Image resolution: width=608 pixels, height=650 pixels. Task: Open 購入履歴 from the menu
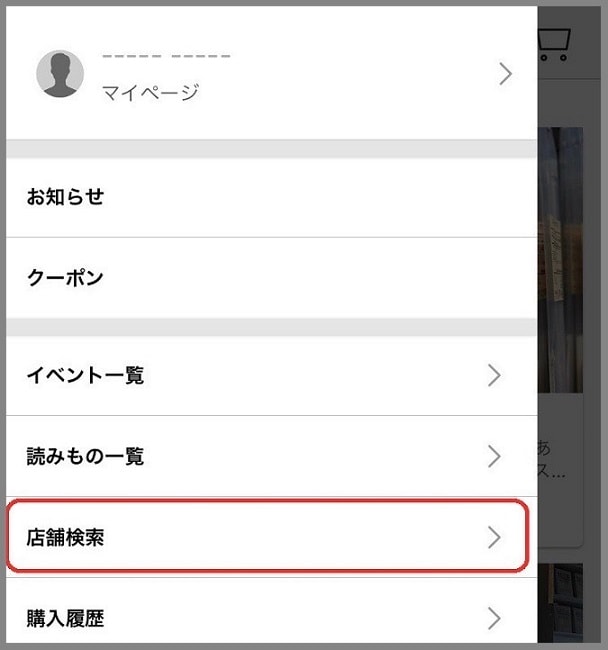[66, 619]
